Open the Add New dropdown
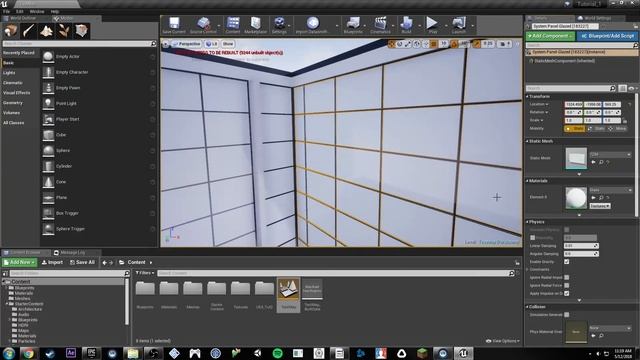Image resolution: width=640 pixels, height=360 pixels. click(19, 262)
